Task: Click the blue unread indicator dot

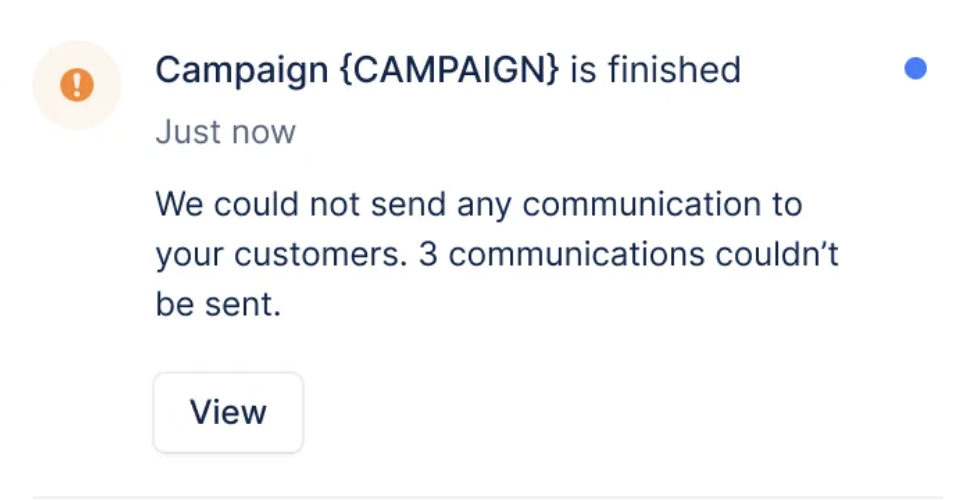Action: 915,69
